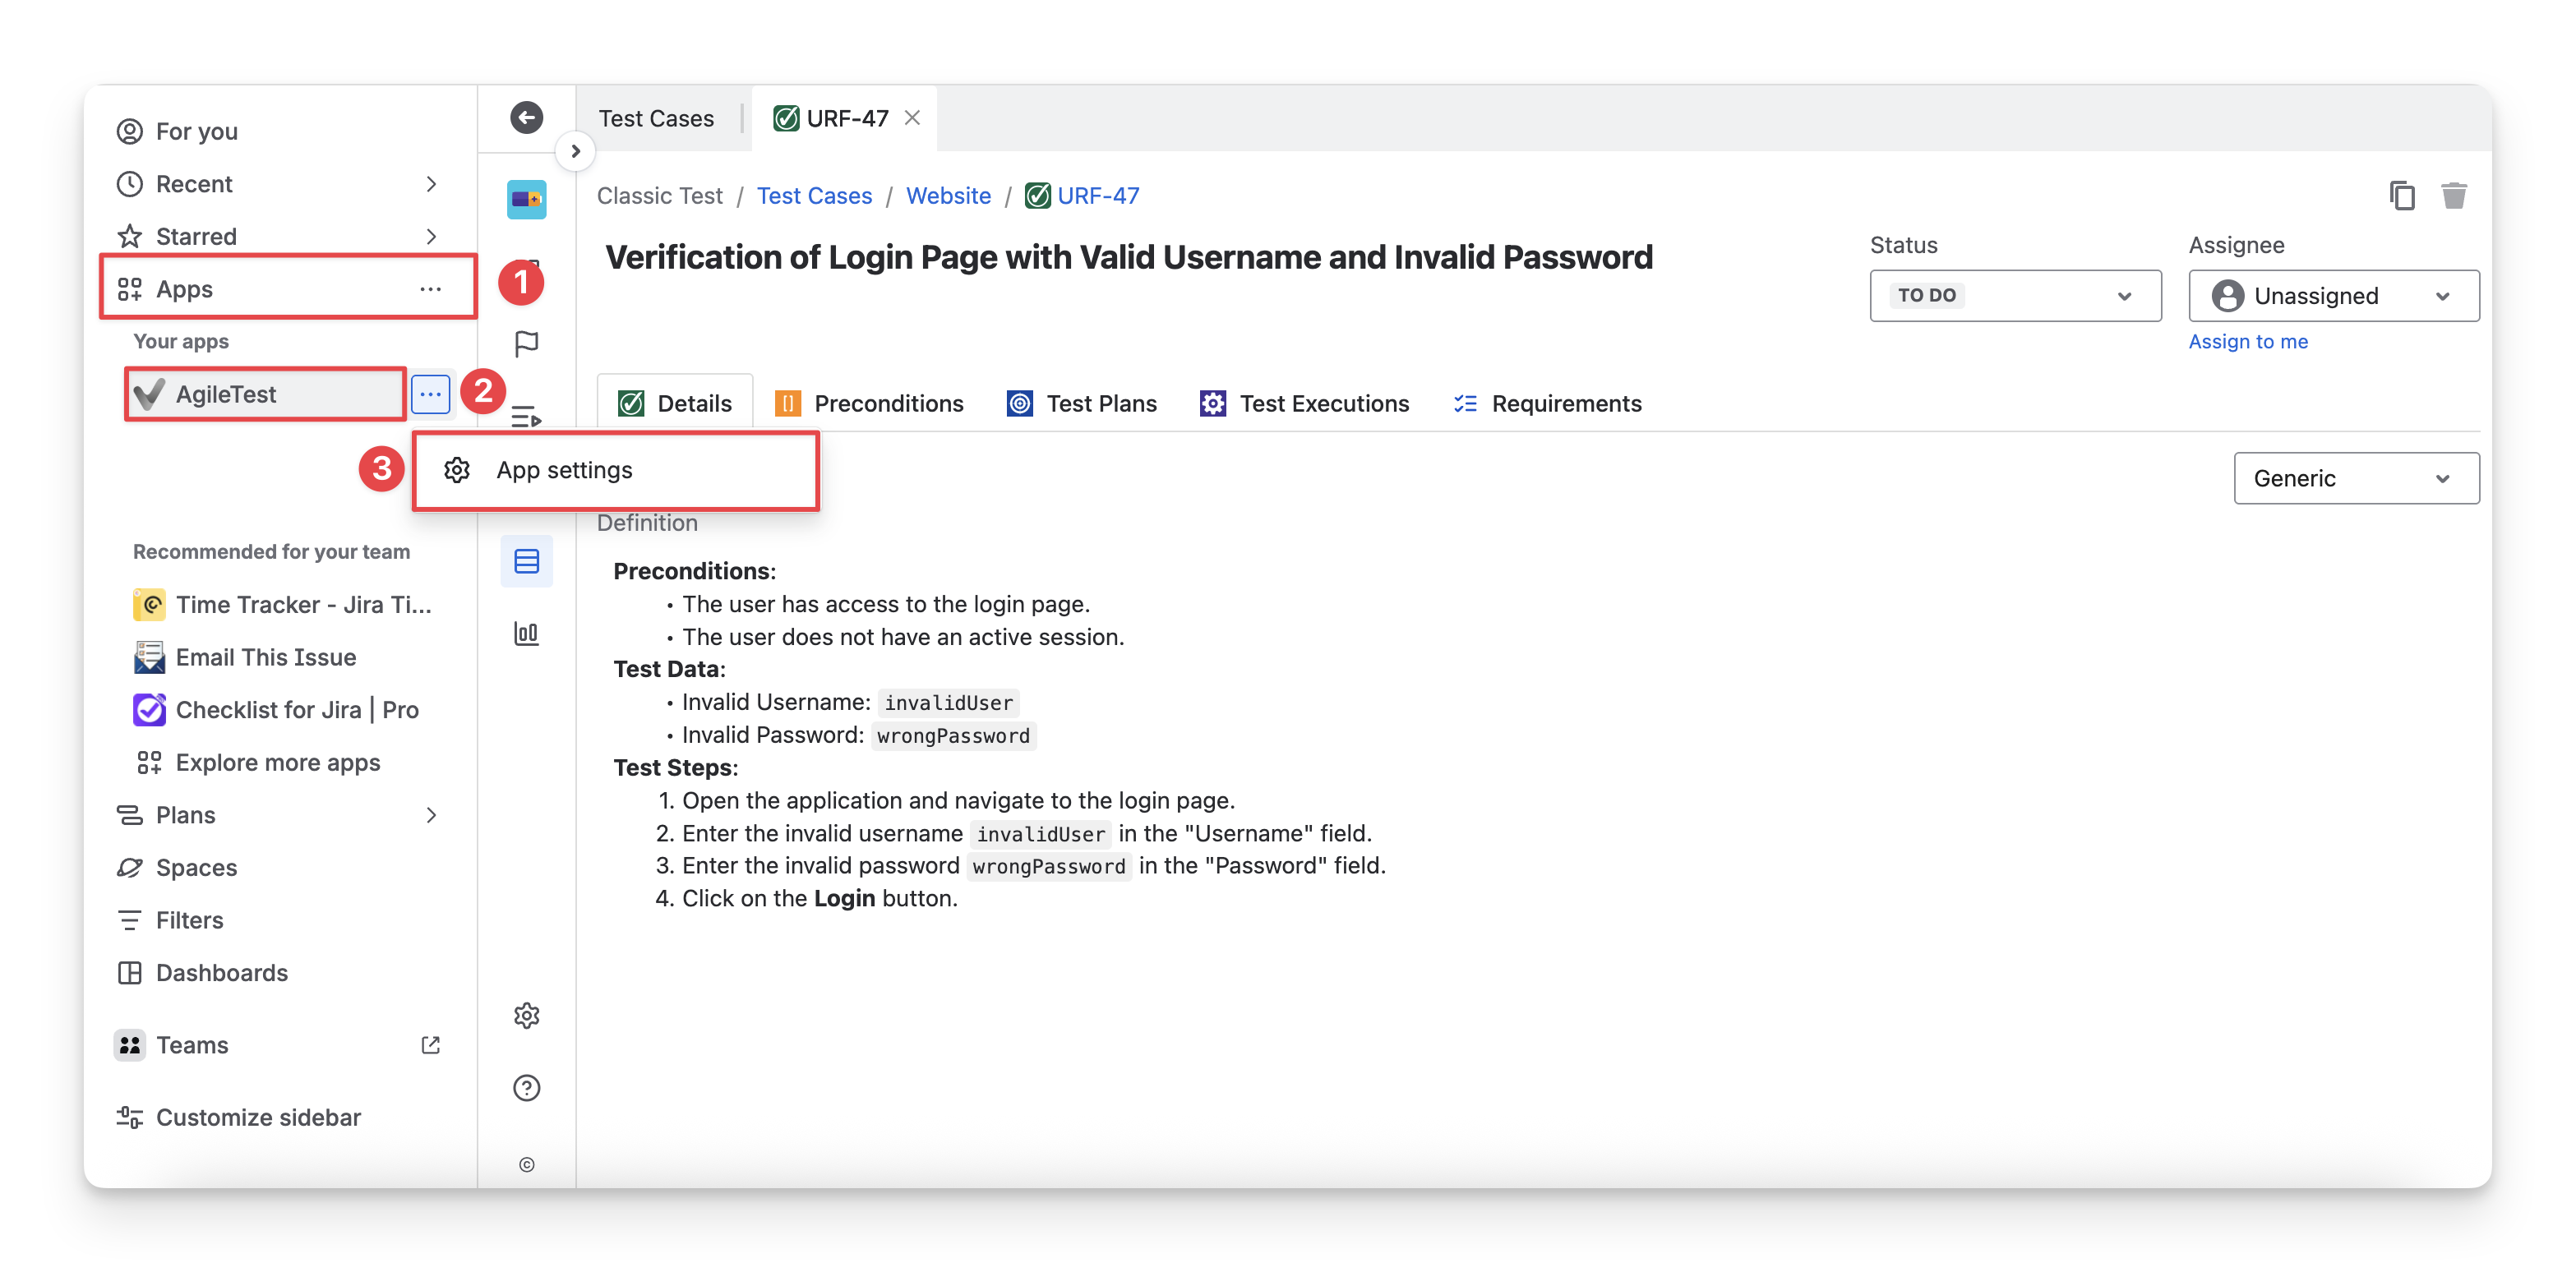Expand the sidebar with the chevron toggle
This screenshot has width=2576, height=1272.
click(x=575, y=151)
